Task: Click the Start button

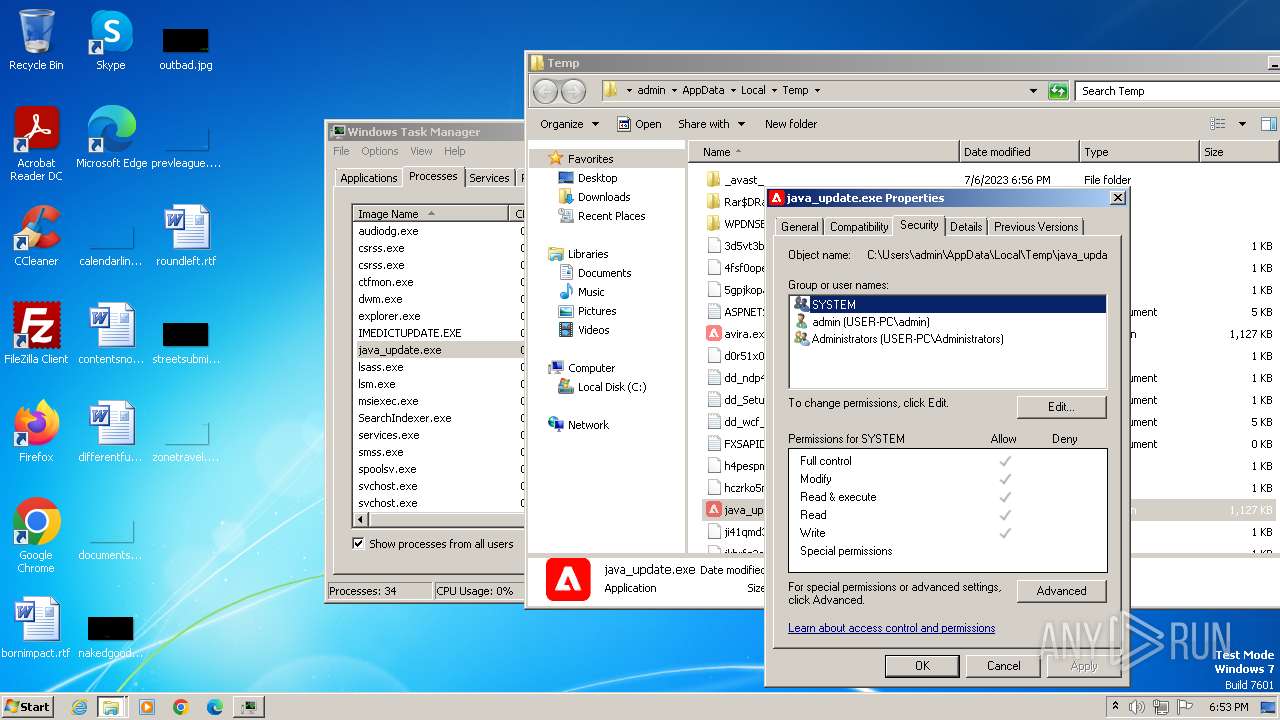Action: tap(27, 706)
